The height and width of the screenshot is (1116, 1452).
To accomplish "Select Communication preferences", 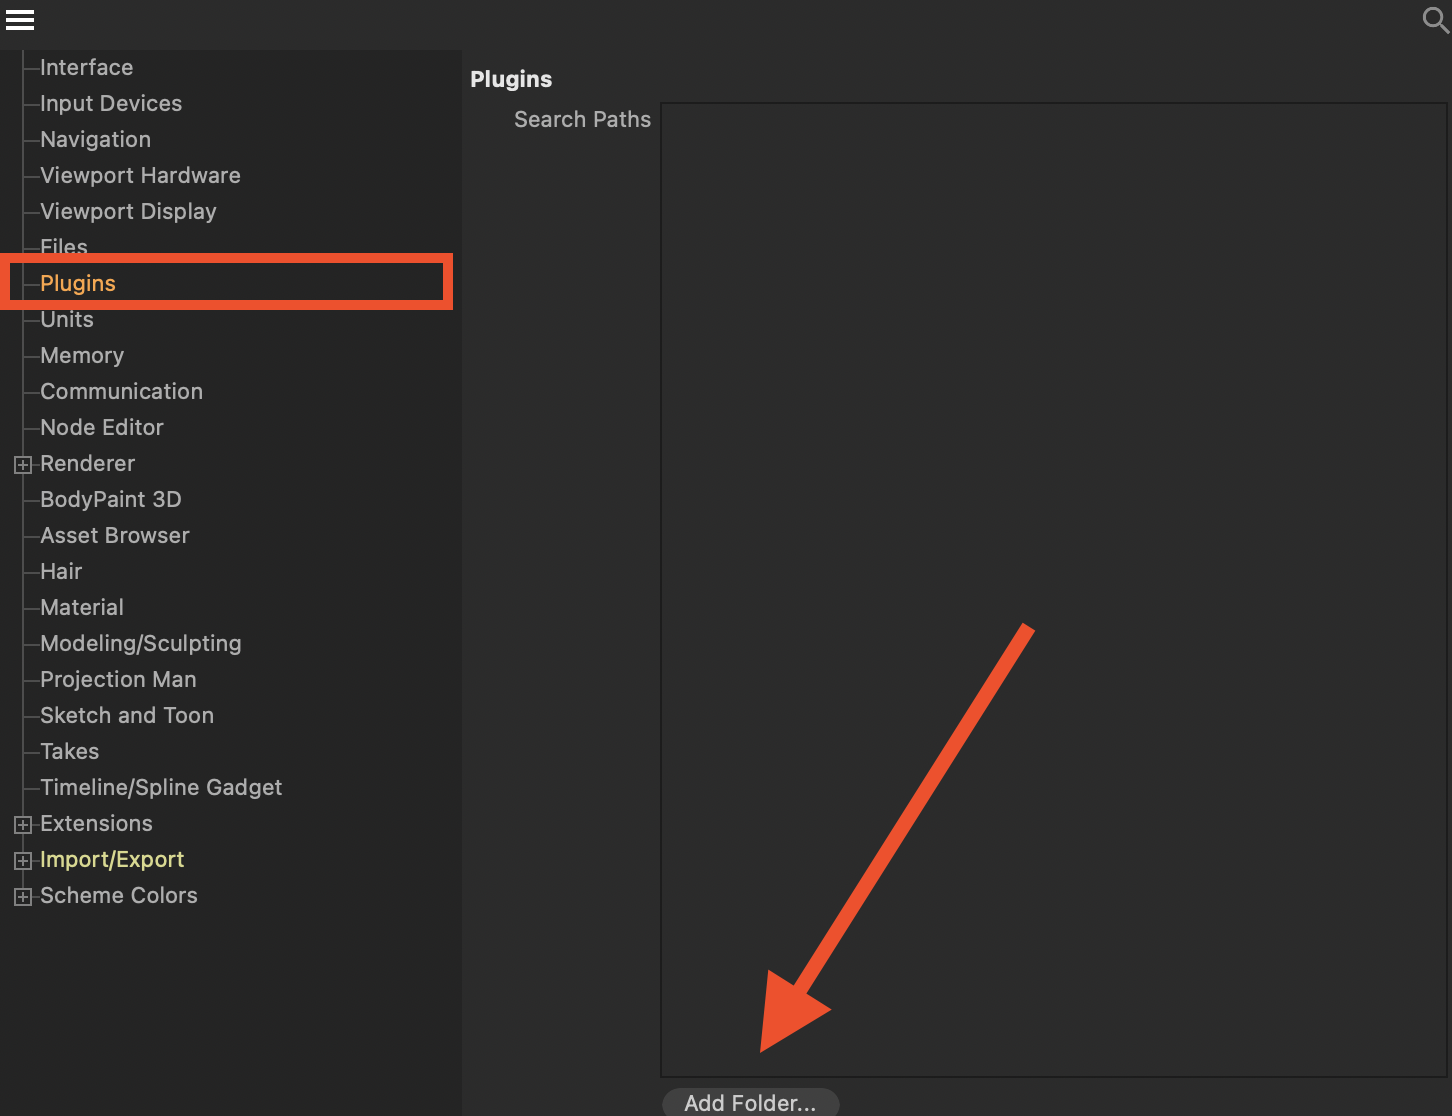I will pos(121,391).
